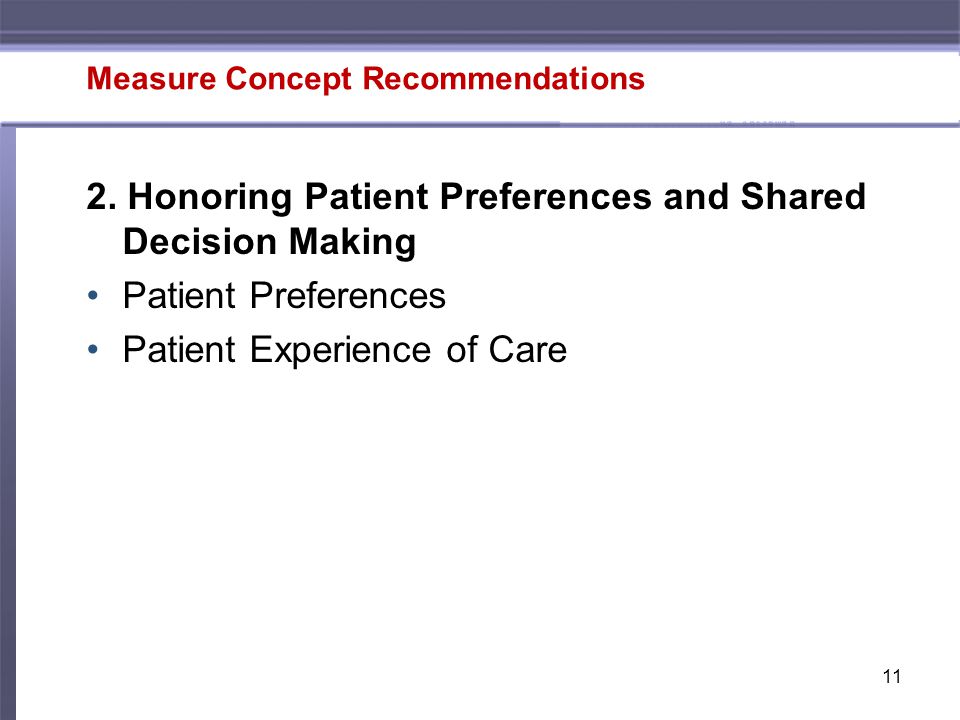960x720 pixels.
Task: Click the dark blue header bar
Action: pyautogui.click(x=480, y=23)
